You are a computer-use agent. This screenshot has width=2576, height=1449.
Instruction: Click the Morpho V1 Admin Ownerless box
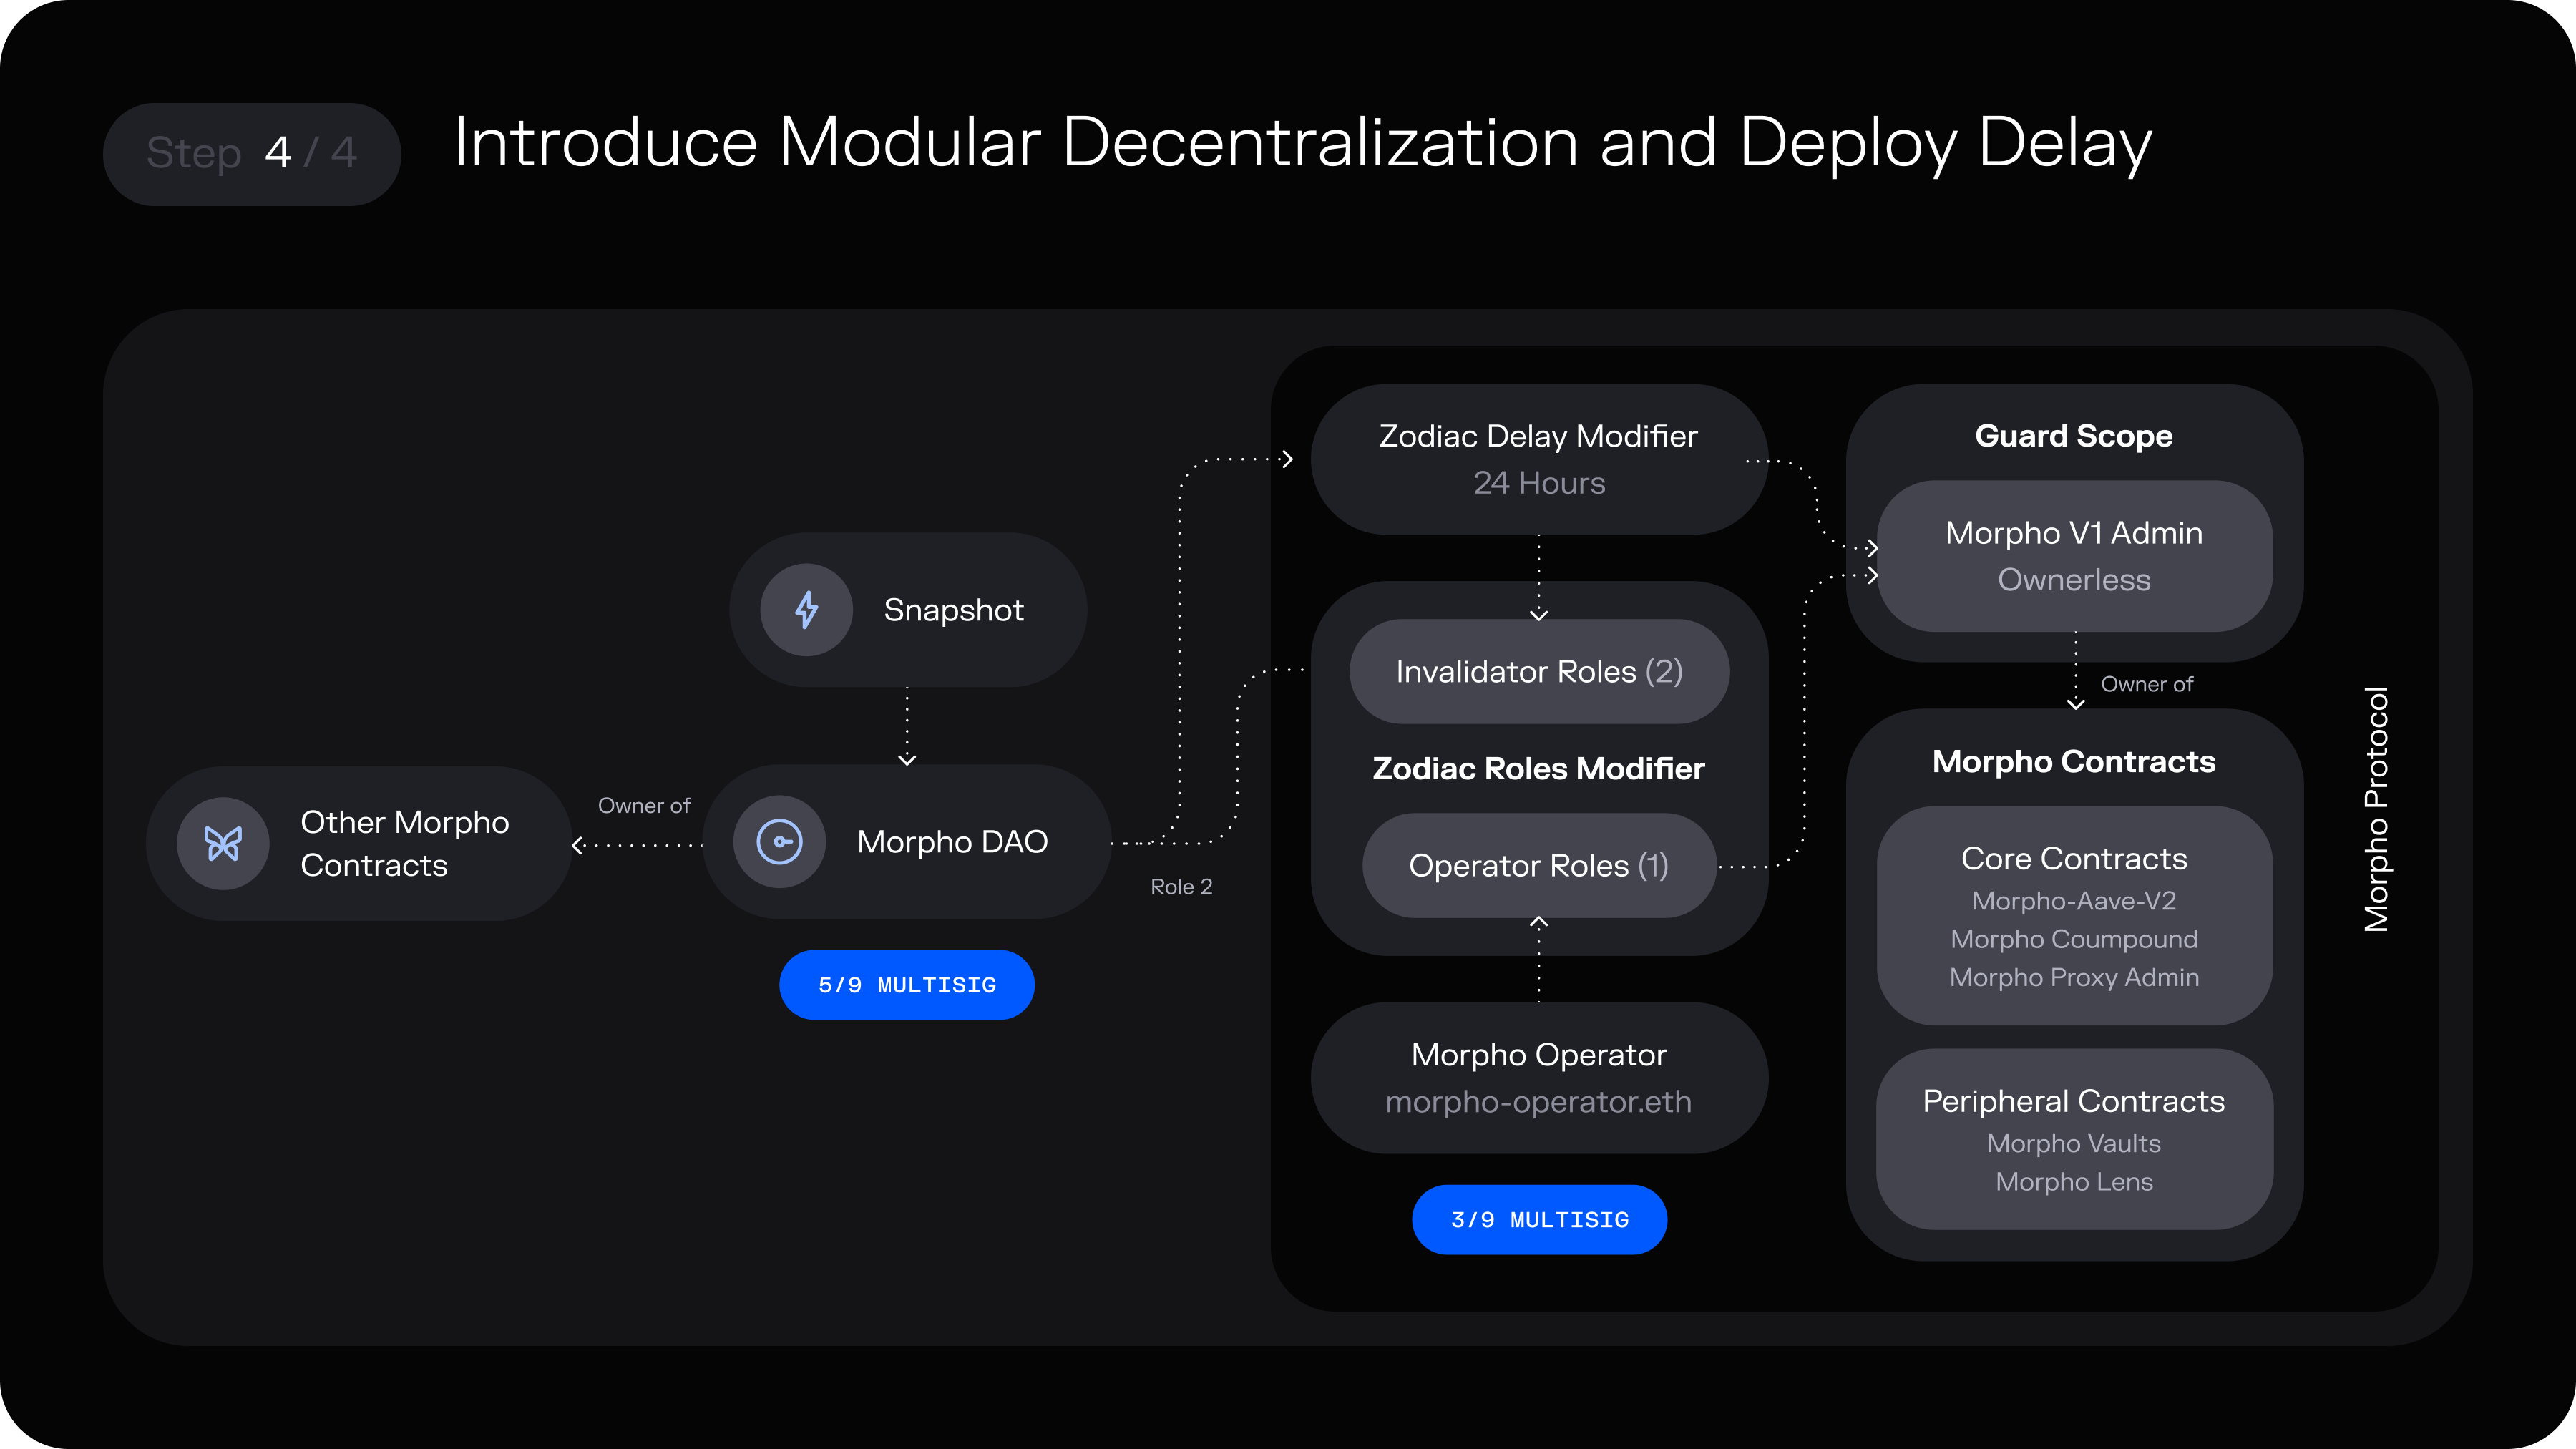[x=2074, y=556]
